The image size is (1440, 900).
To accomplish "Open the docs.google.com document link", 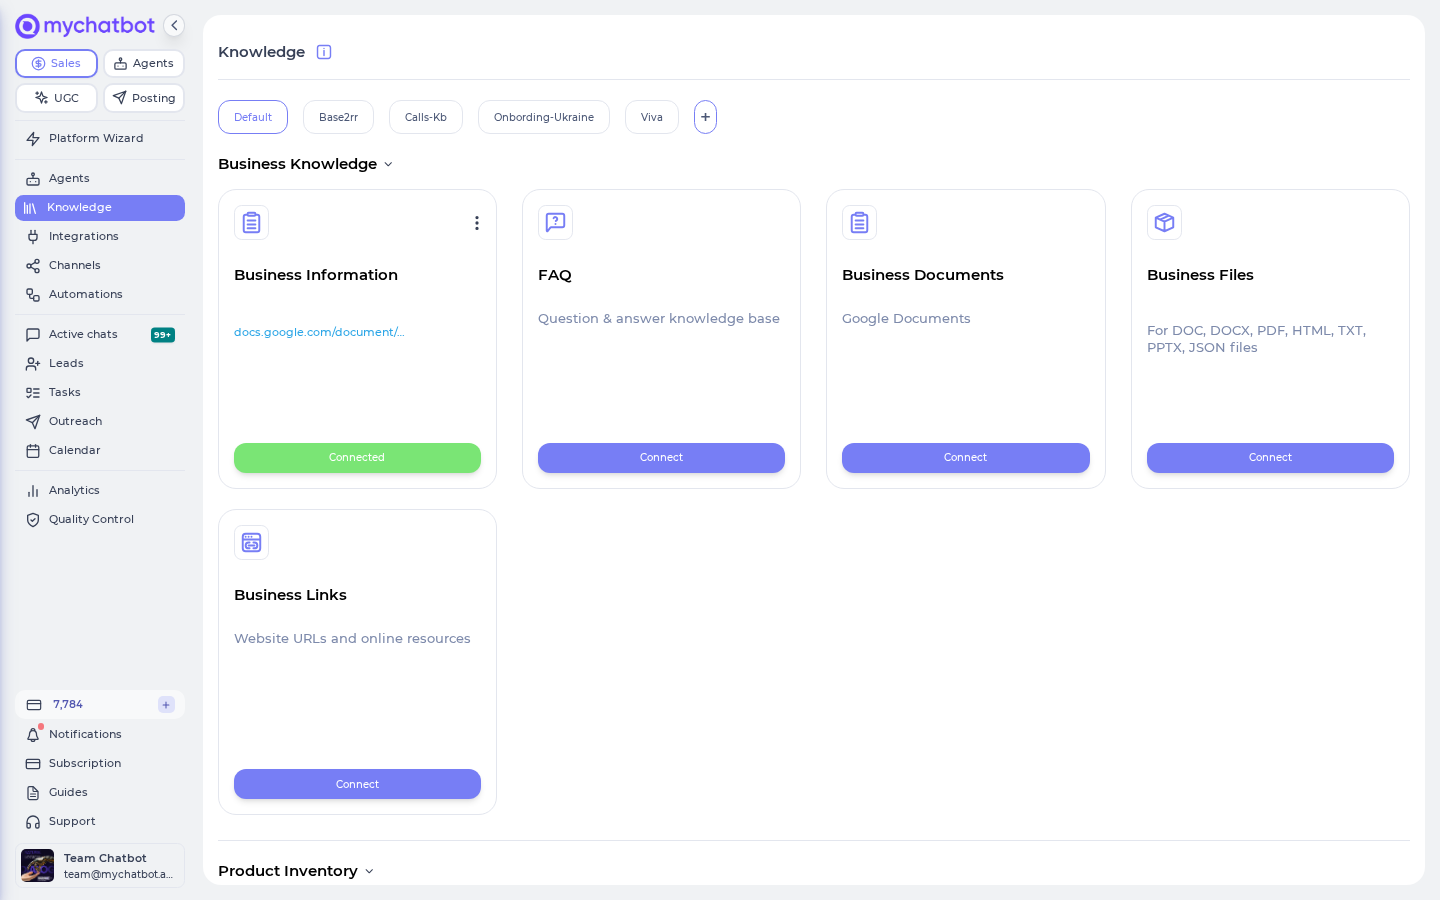I will (319, 332).
